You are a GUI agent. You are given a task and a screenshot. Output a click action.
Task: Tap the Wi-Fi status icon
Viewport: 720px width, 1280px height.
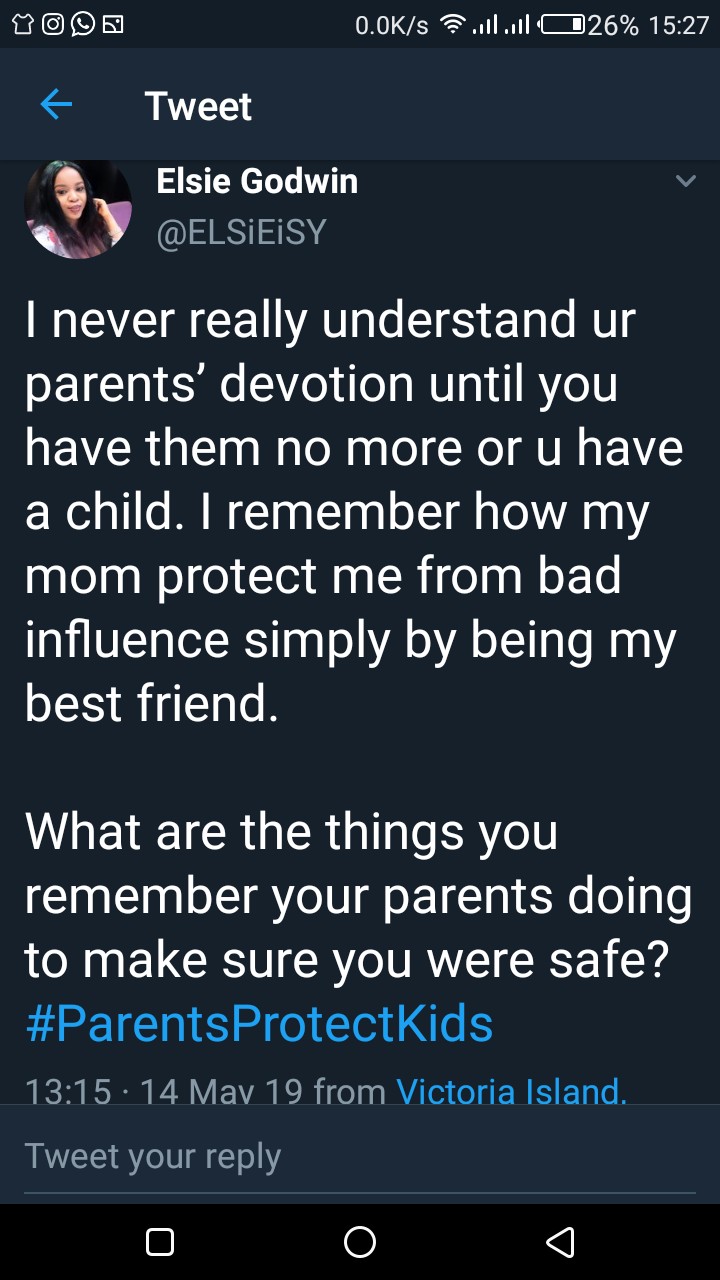click(454, 25)
